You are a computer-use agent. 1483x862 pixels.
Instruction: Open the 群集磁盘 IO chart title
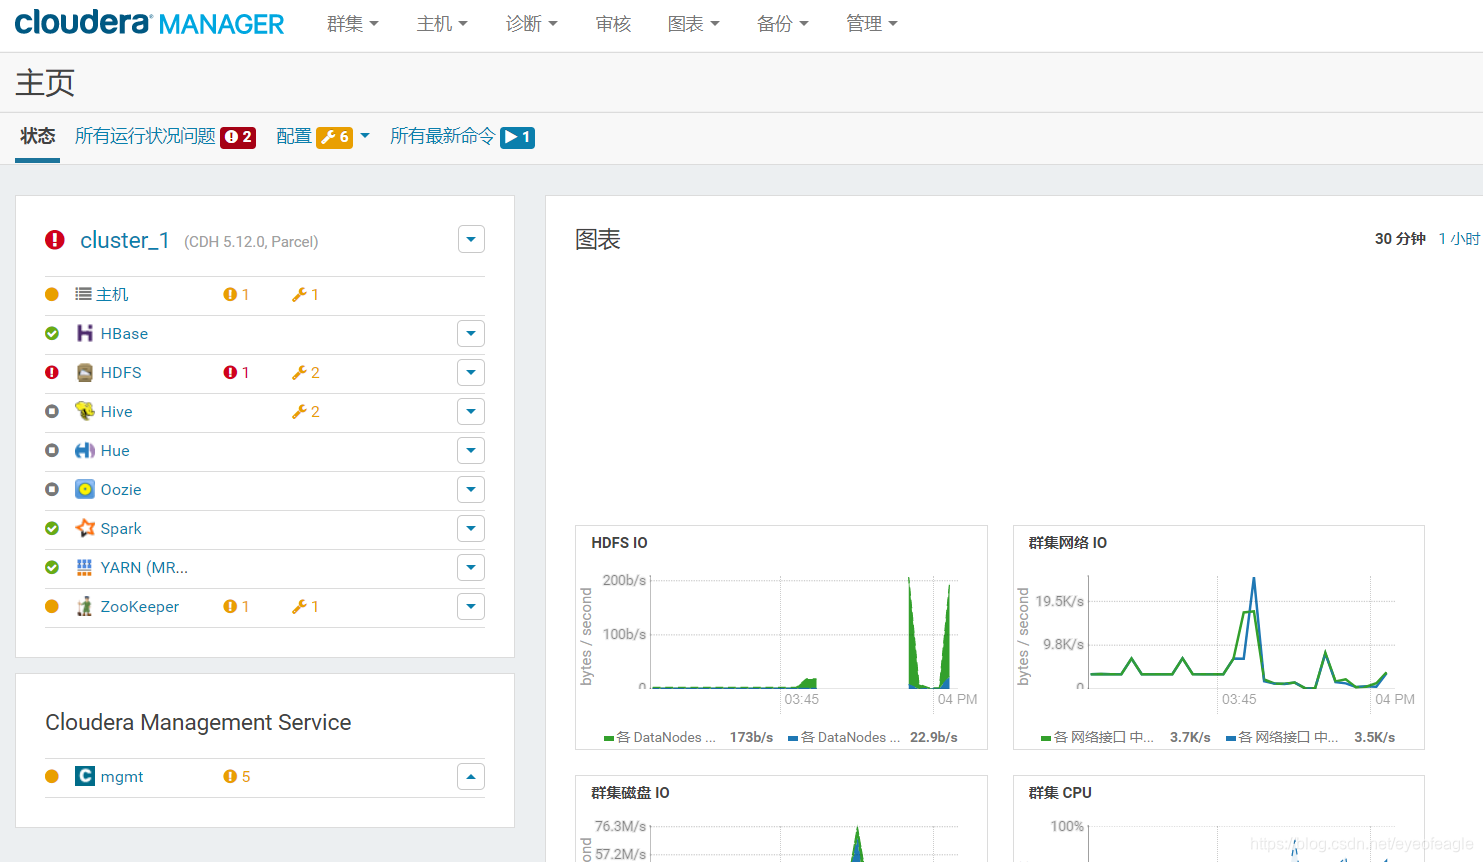coord(630,793)
